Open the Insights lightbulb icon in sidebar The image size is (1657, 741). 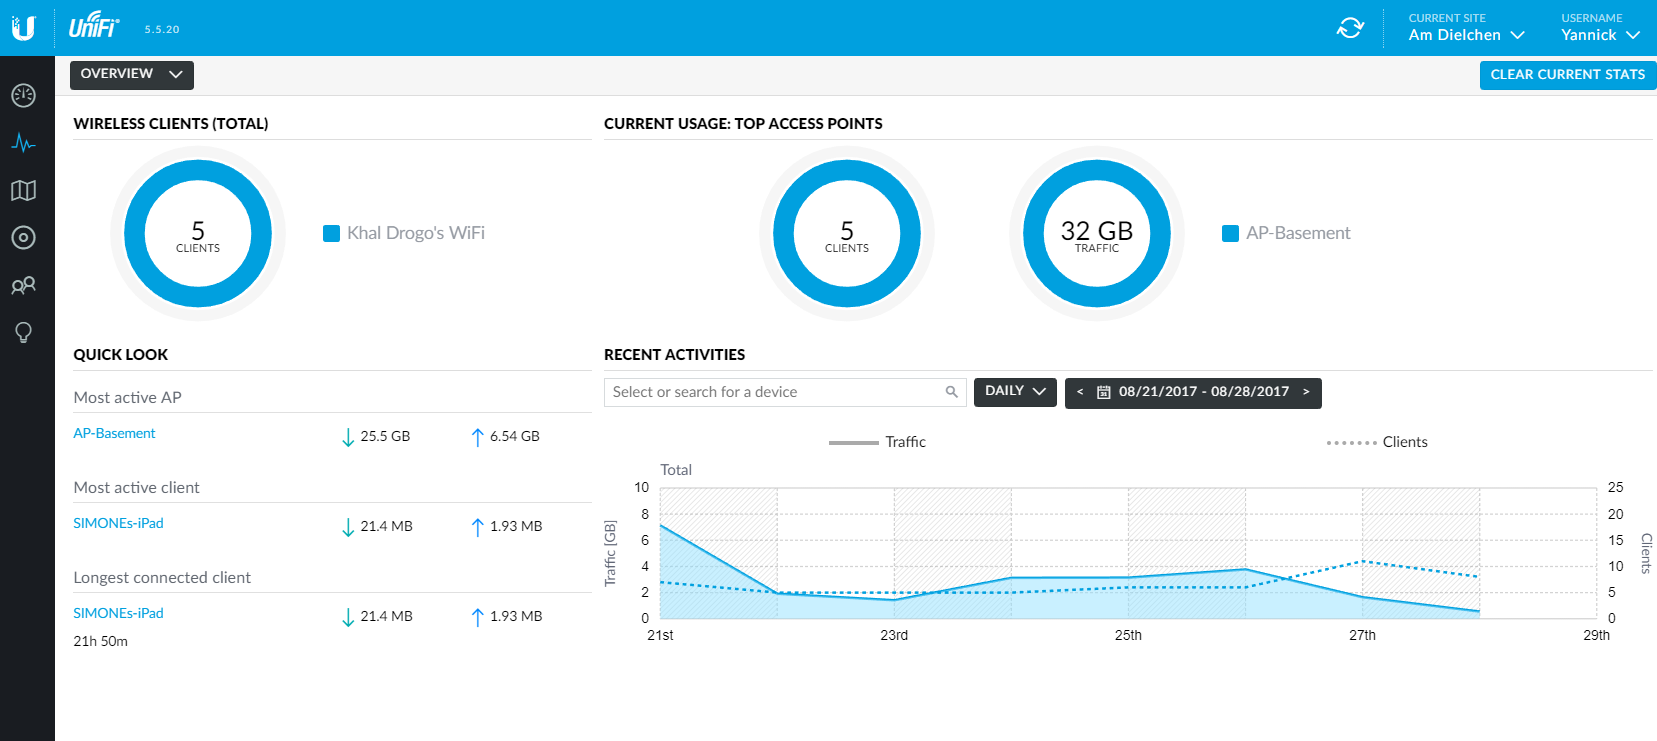[x=23, y=332]
